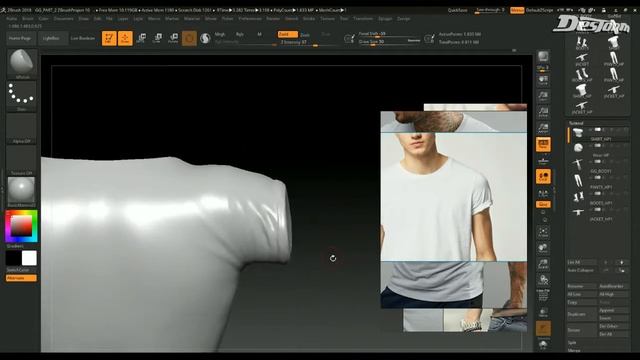Toggle the Edit mode button
640x360 pixels.
tap(109, 38)
